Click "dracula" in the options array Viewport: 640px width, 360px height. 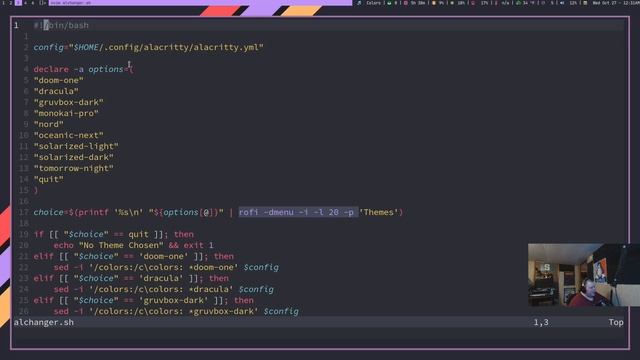pyautogui.click(x=56, y=91)
